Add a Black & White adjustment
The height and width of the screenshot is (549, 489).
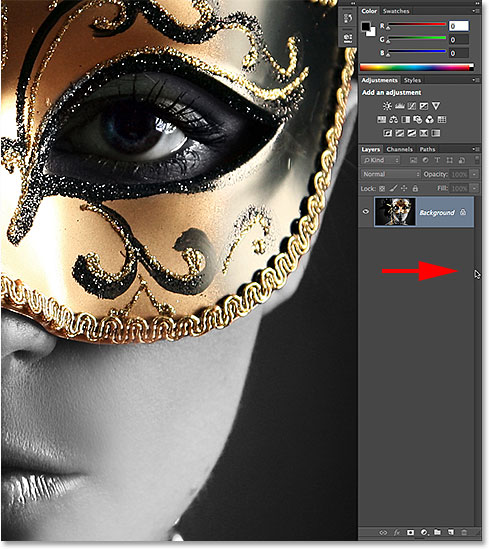tap(406, 120)
